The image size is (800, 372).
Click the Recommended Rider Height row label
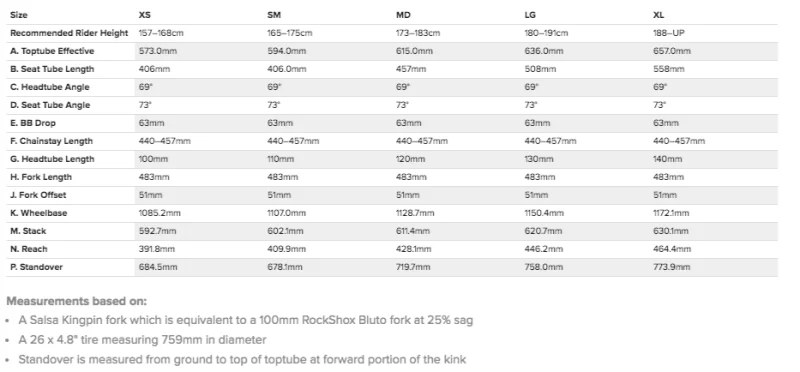(69, 33)
